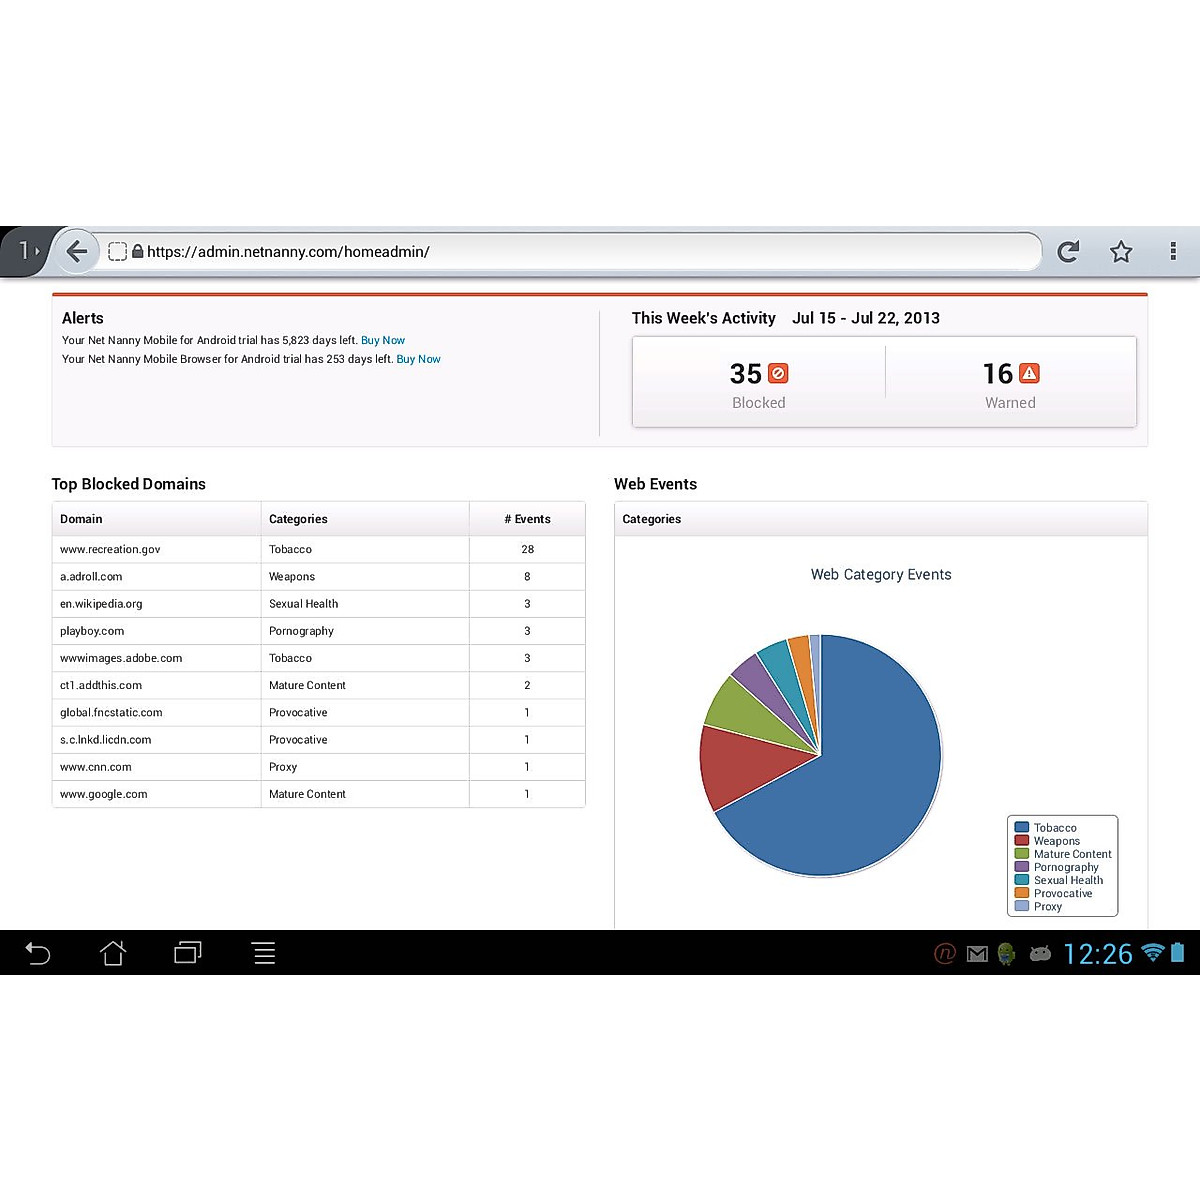Sort table by the # Events column header
1200x1200 pixels.
coord(527,519)
